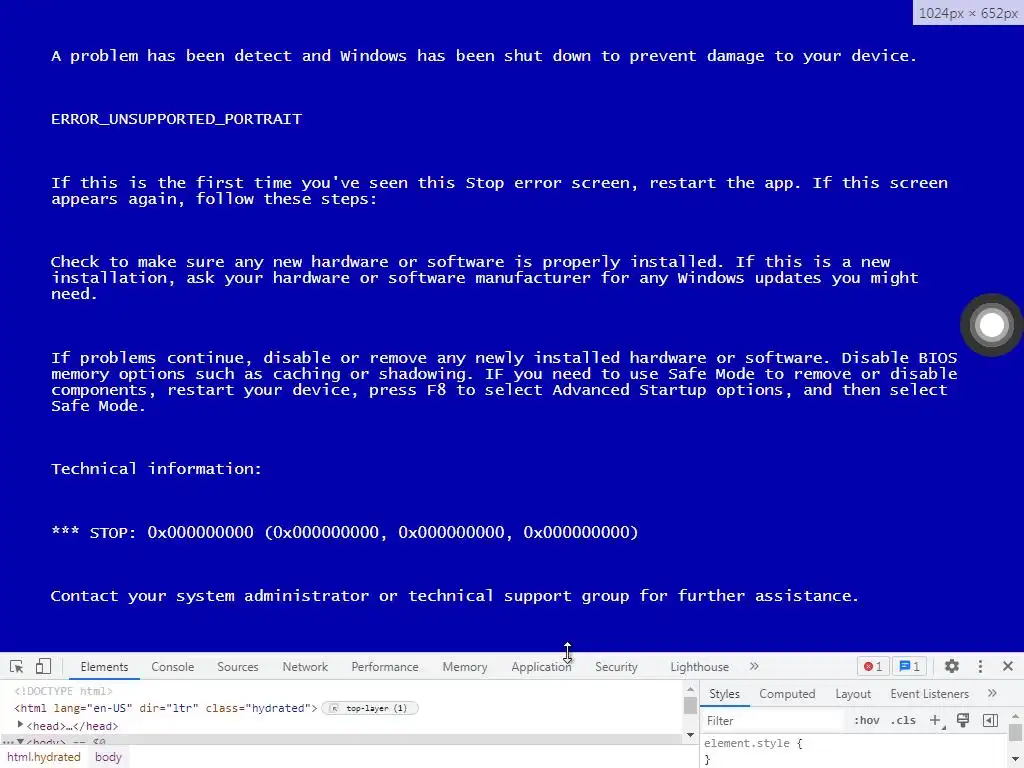Image resolution: width=1024 pixels, height=768 pixels.
Task: Open the Security tab
Action: tap(616, 667)
